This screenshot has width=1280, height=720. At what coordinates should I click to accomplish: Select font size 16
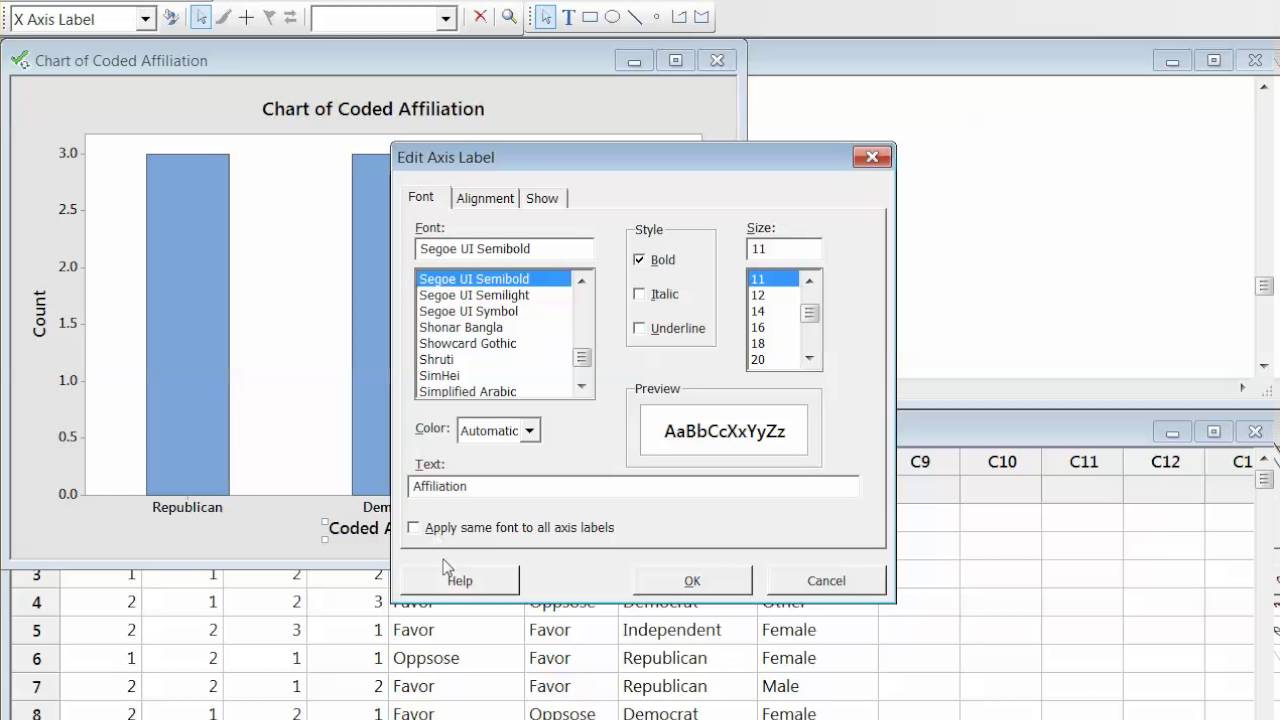pyautogui.click(x=773, y=327)
